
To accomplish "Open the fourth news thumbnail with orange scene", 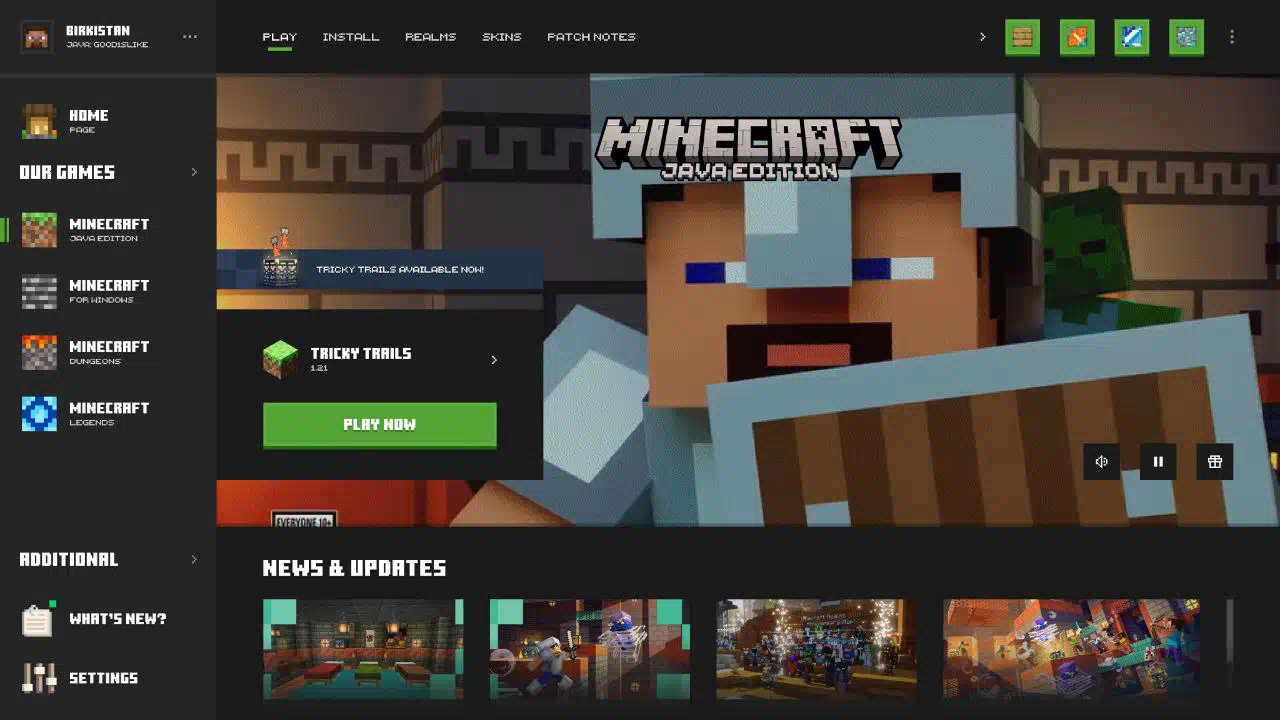I will point(1072,649).
